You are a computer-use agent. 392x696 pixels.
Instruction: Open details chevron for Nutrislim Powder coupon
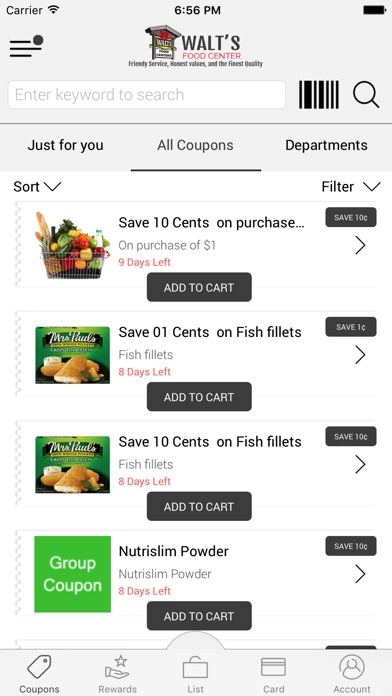(360, 574)
